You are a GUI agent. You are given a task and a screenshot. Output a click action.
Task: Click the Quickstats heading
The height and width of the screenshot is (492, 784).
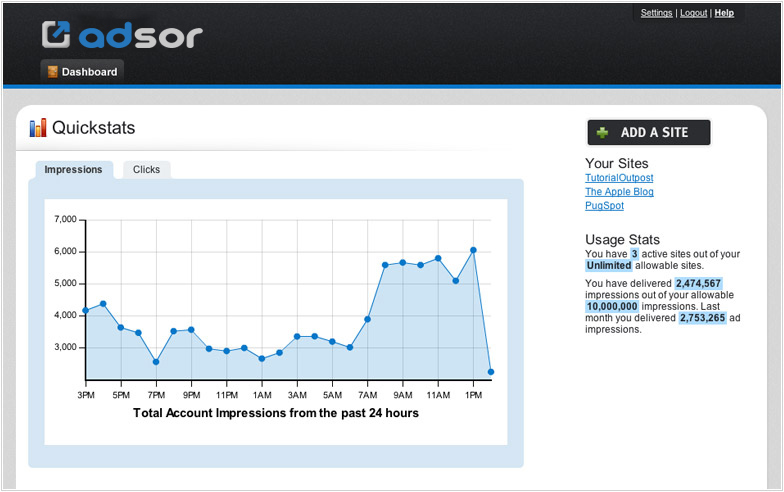click(94, 128)
